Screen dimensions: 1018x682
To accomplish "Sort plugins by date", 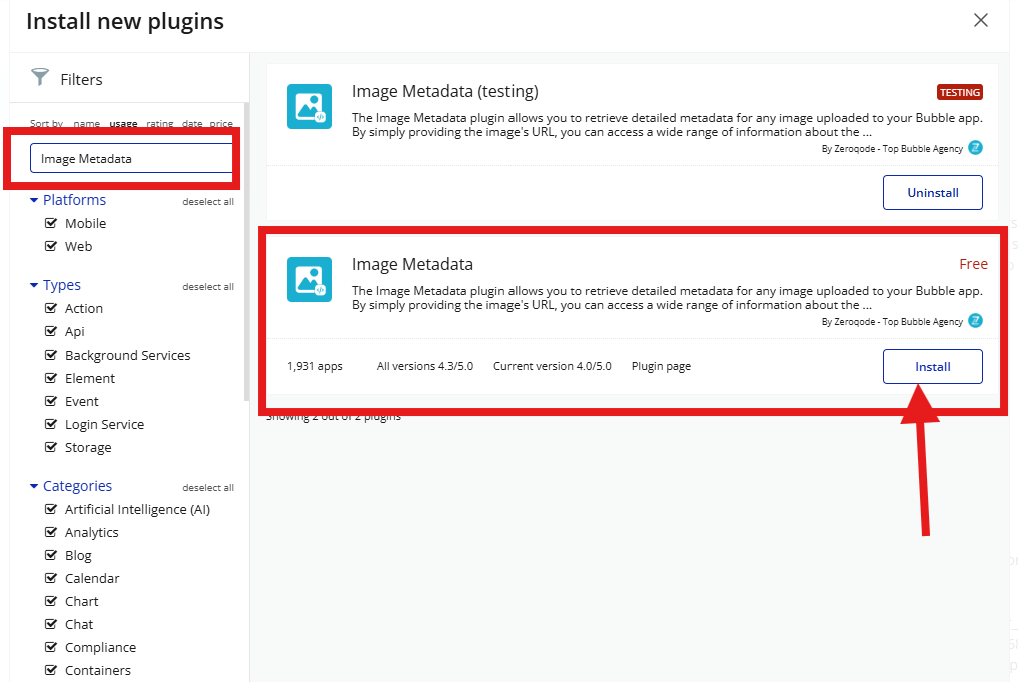I will pyautogui.click(x=192, y=123).
